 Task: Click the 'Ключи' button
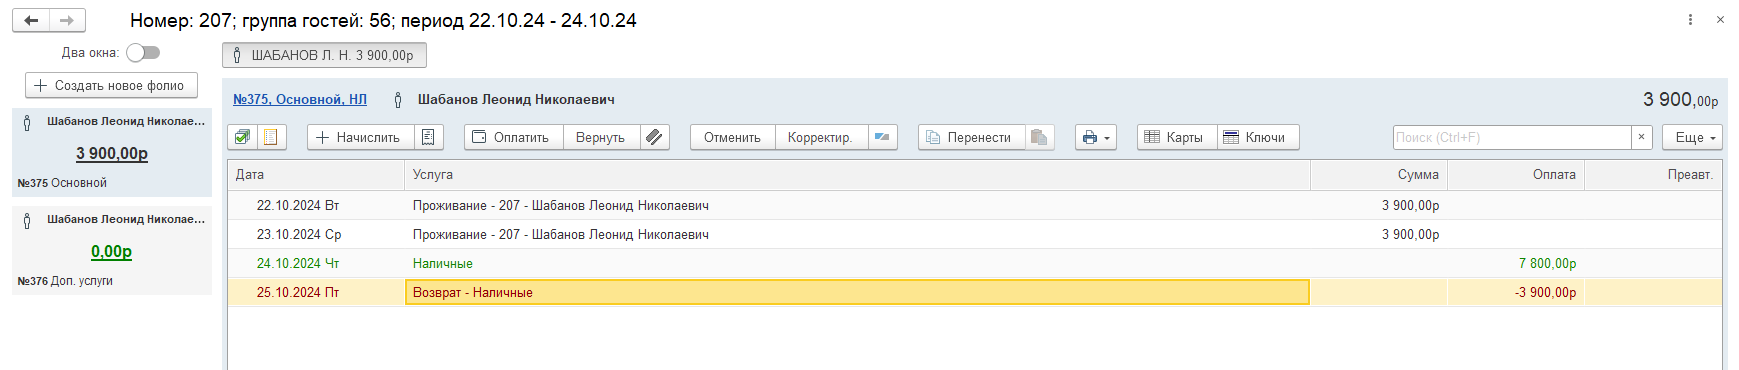1258,137
